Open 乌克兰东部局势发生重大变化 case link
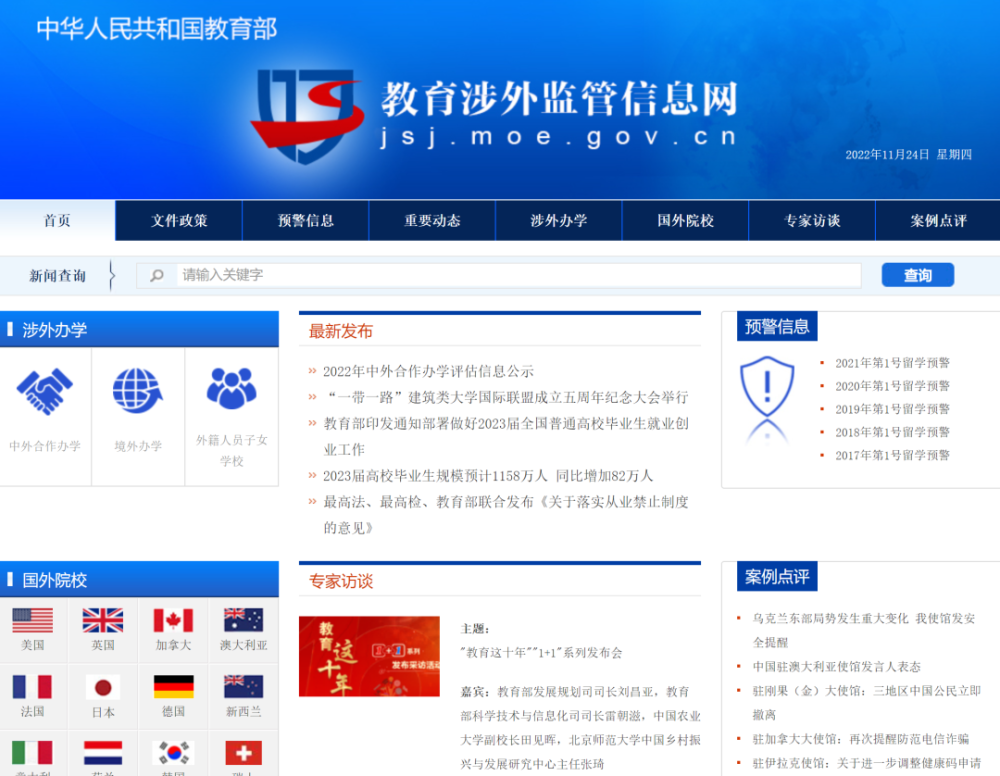This screenshot has height=776, width=1000. [x=864, y=630]
